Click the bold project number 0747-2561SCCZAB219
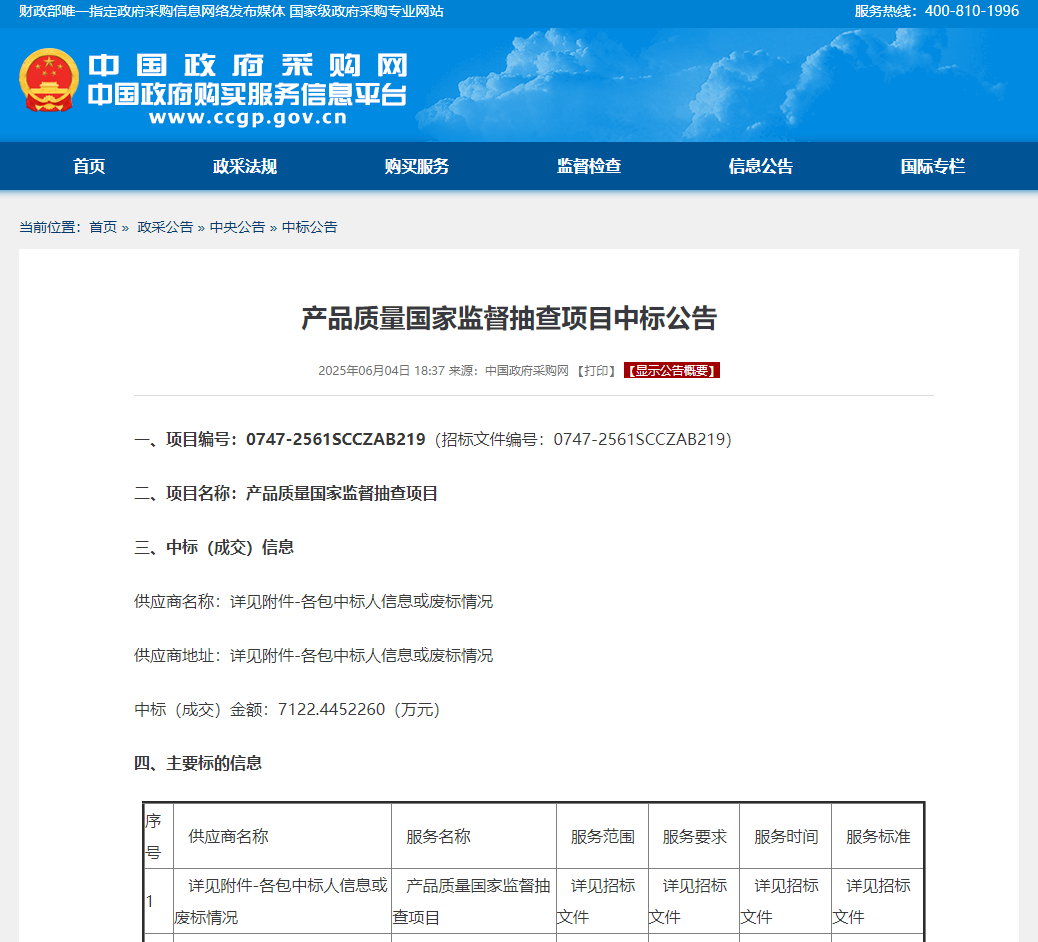 coord(336,440)
